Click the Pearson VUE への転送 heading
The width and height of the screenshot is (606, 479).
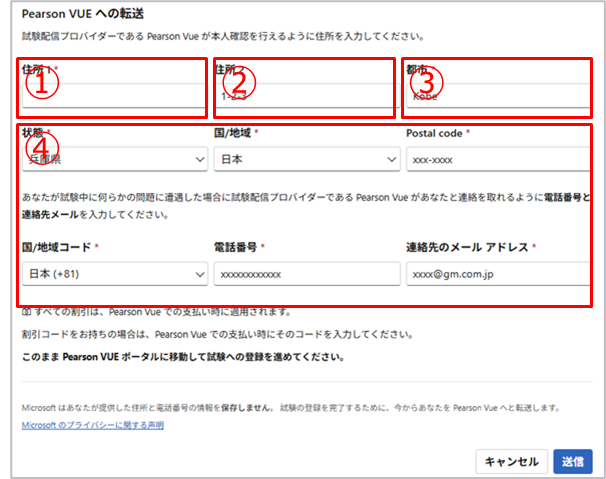[x=83, y=14]
